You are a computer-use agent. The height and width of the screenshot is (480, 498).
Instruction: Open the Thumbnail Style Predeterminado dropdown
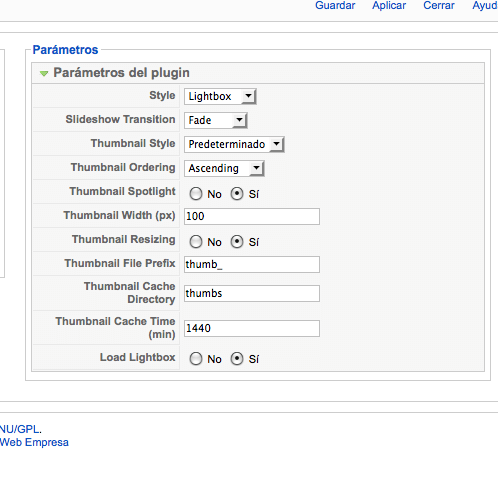click(x=234, y=144)
